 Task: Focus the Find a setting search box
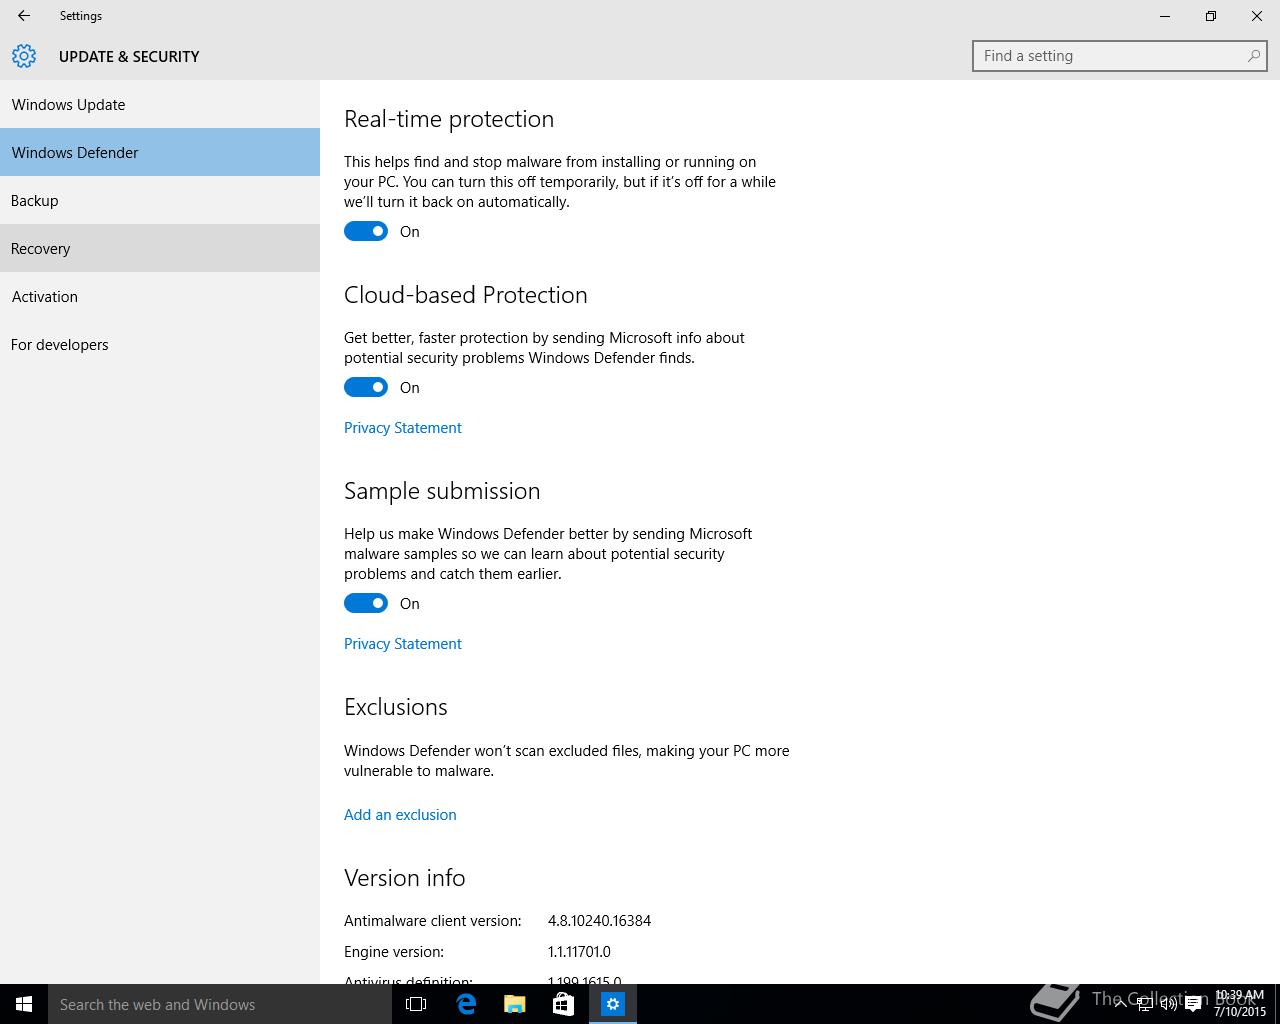1120,56
